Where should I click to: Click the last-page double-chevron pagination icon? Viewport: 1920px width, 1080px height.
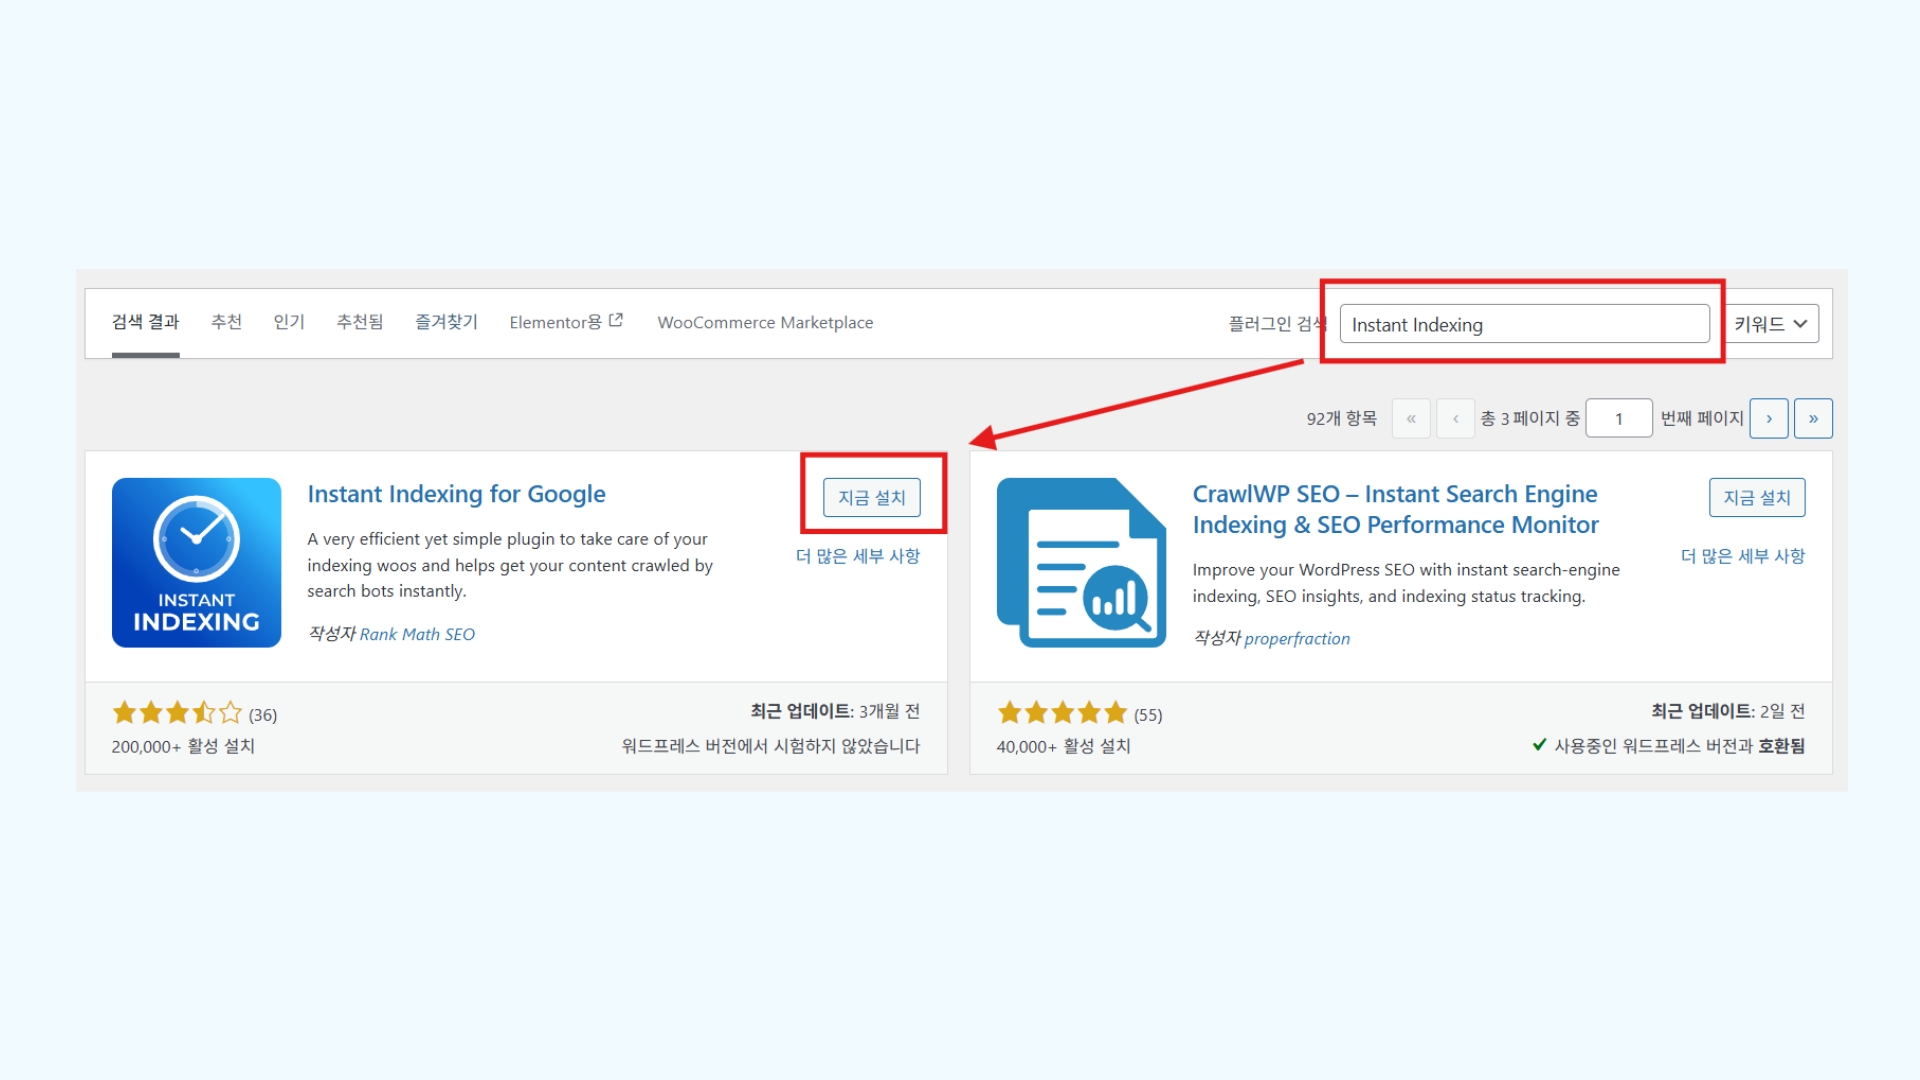coord(1813,418)
